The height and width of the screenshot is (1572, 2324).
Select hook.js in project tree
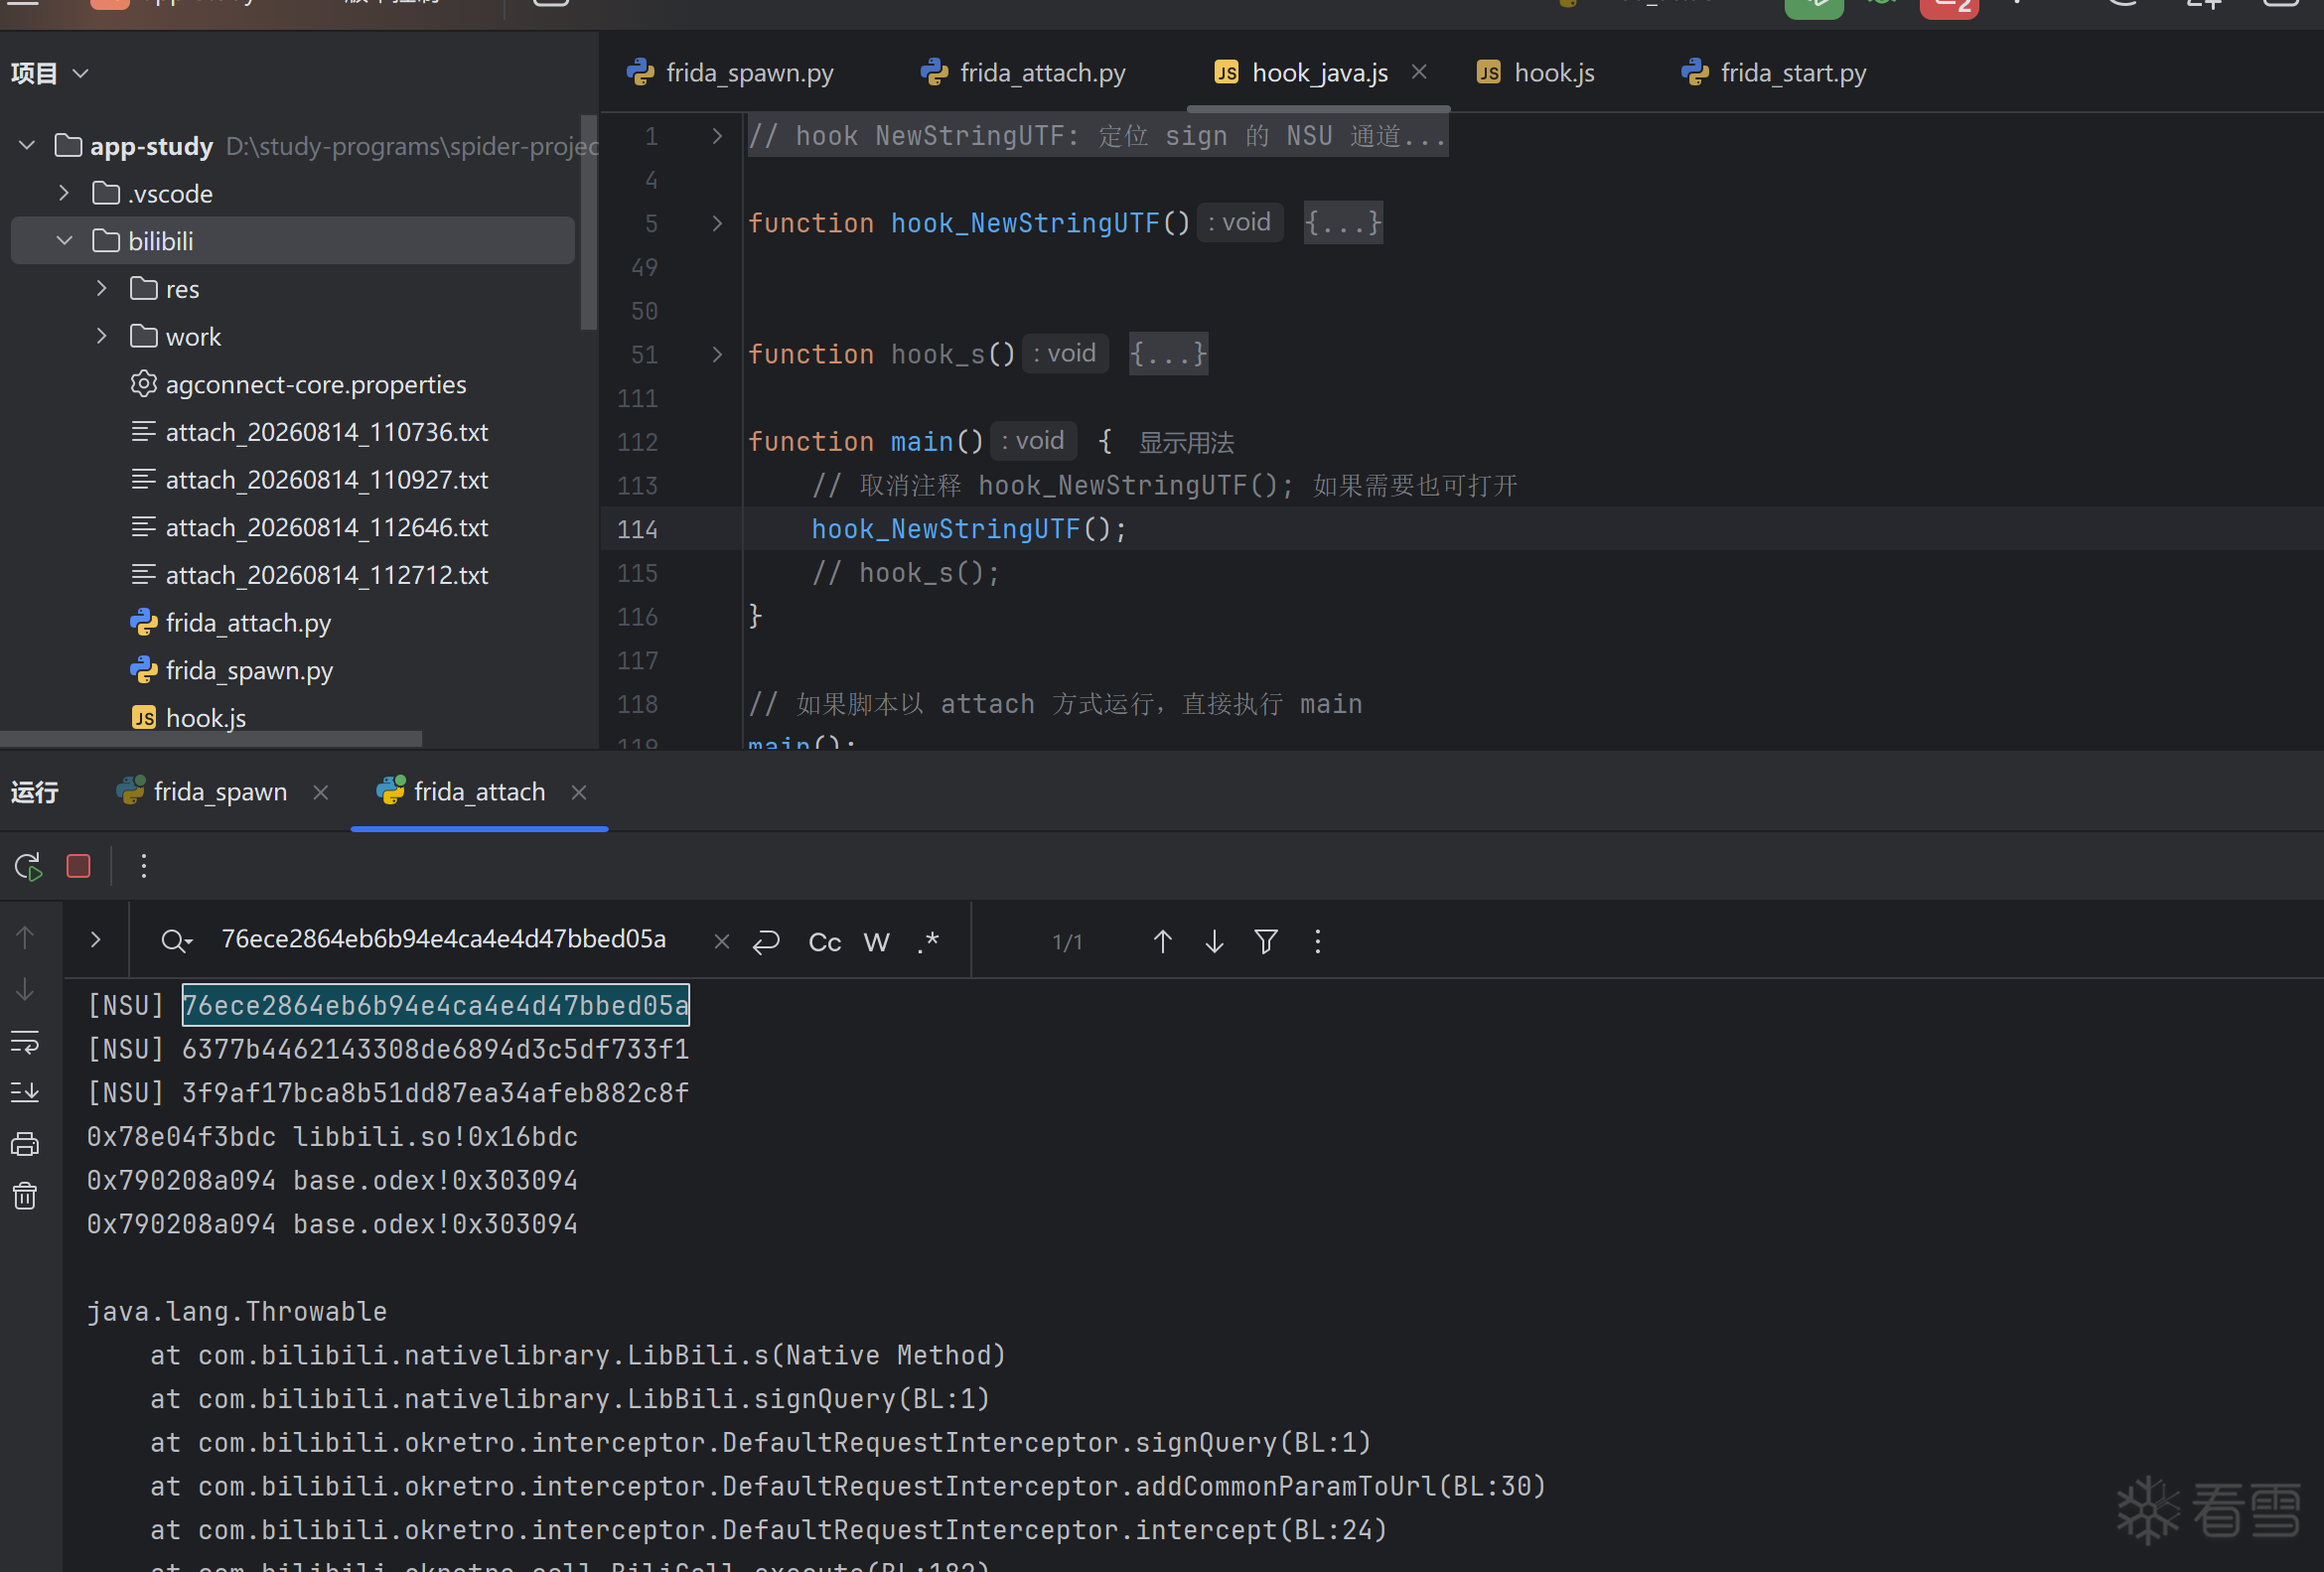click(188, 718)
